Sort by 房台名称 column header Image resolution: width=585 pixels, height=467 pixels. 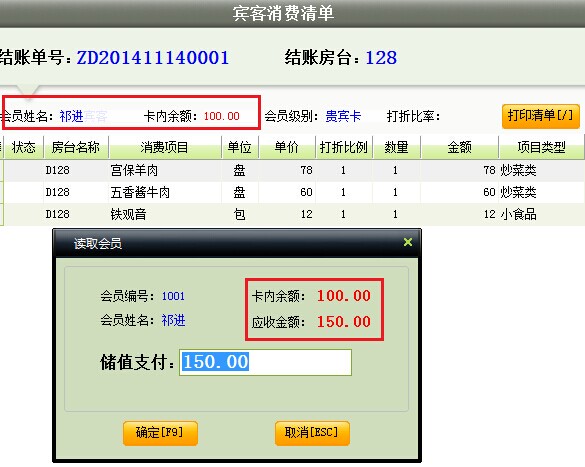[x=76, y=147]
